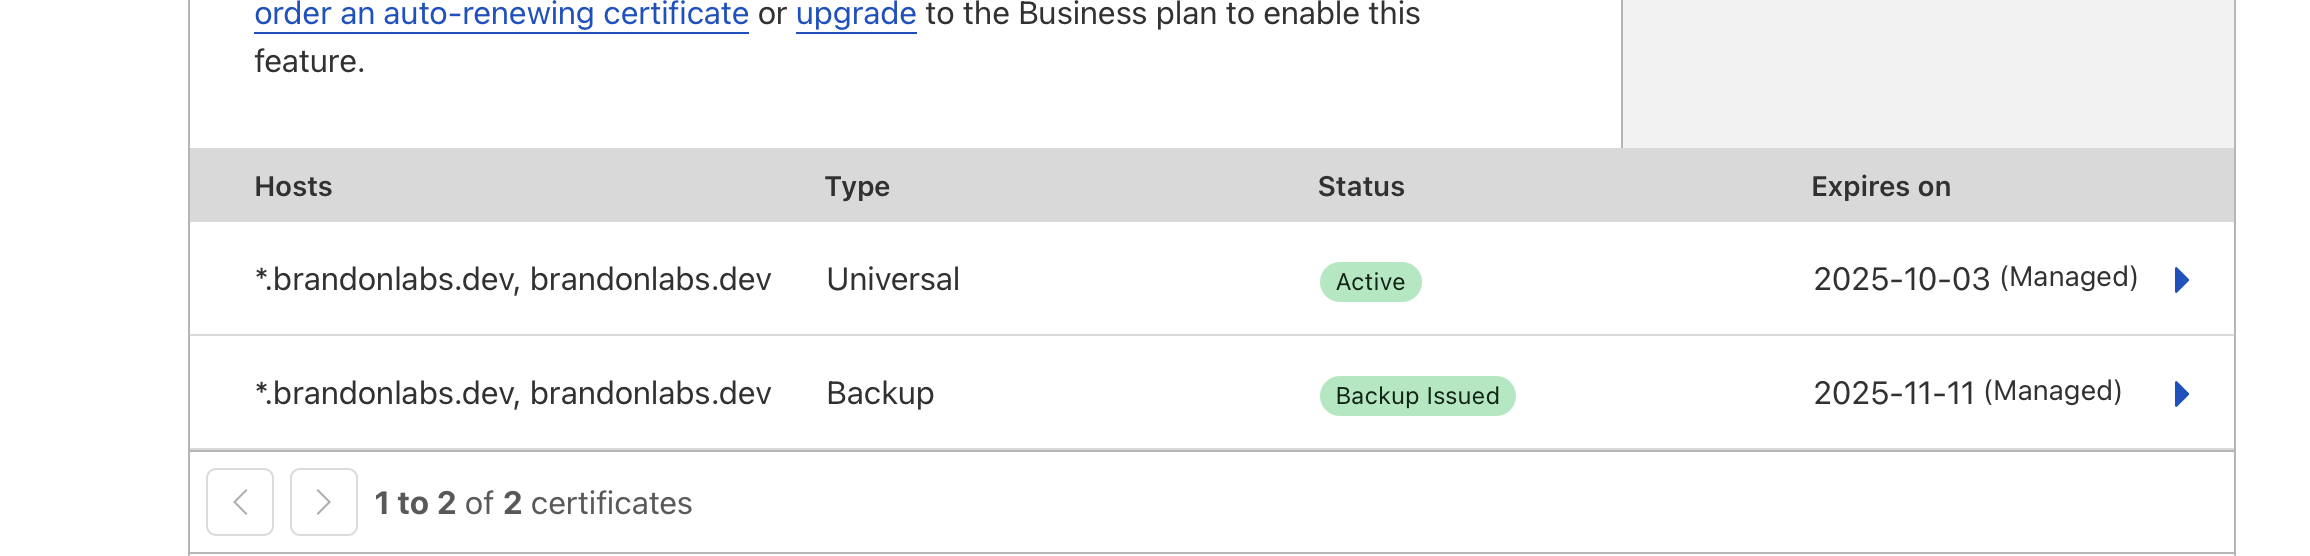
Task: Follow the upgrade link to Business plan
Action: (x=856, y=15)
